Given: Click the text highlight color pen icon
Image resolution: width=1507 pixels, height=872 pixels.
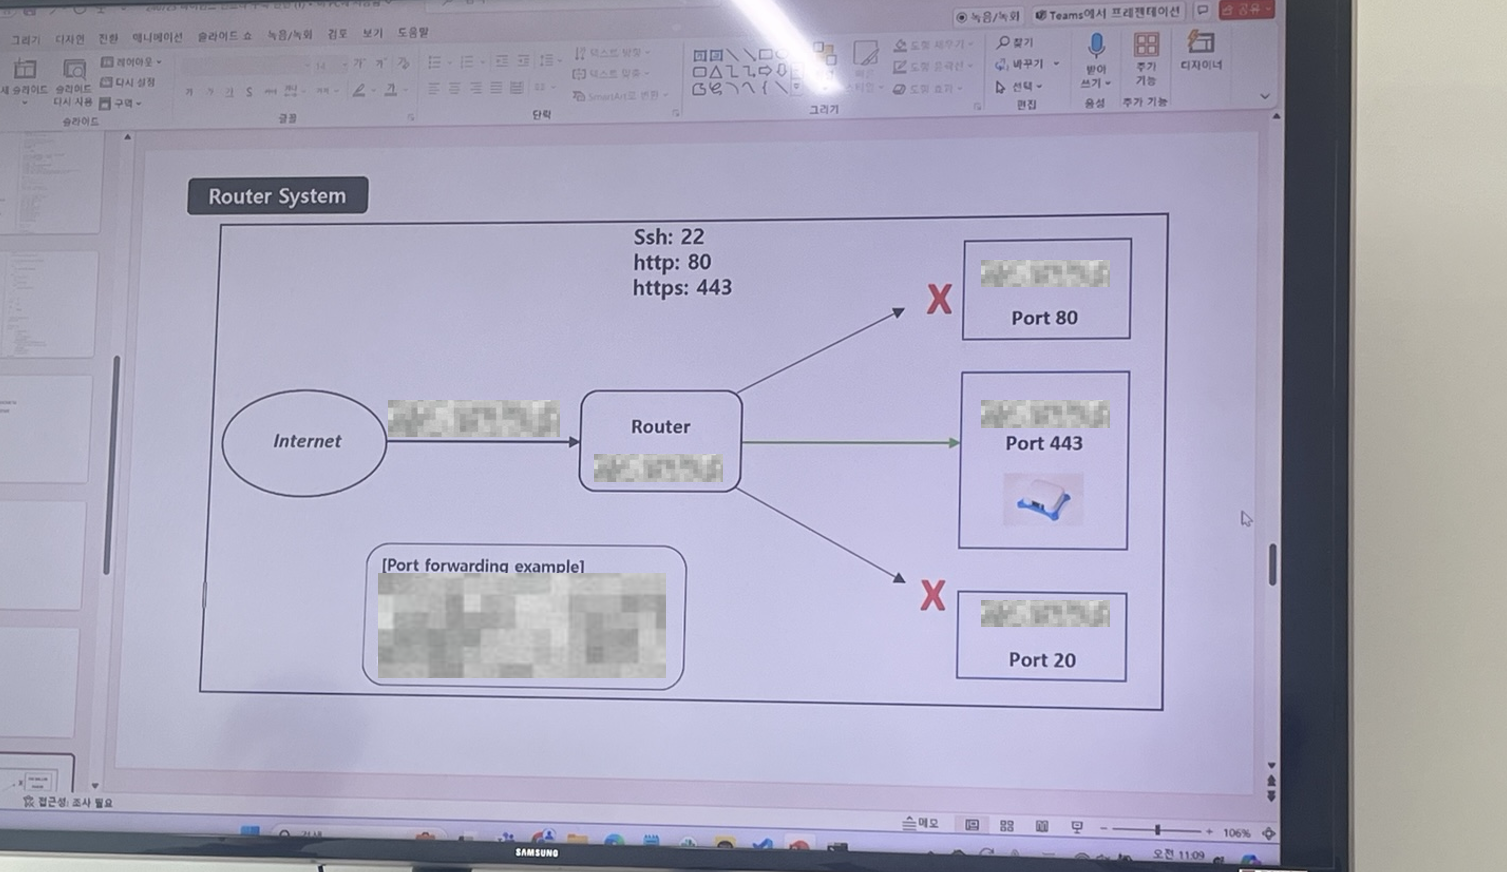Looking at the screenshot, I should coord(360,90).
